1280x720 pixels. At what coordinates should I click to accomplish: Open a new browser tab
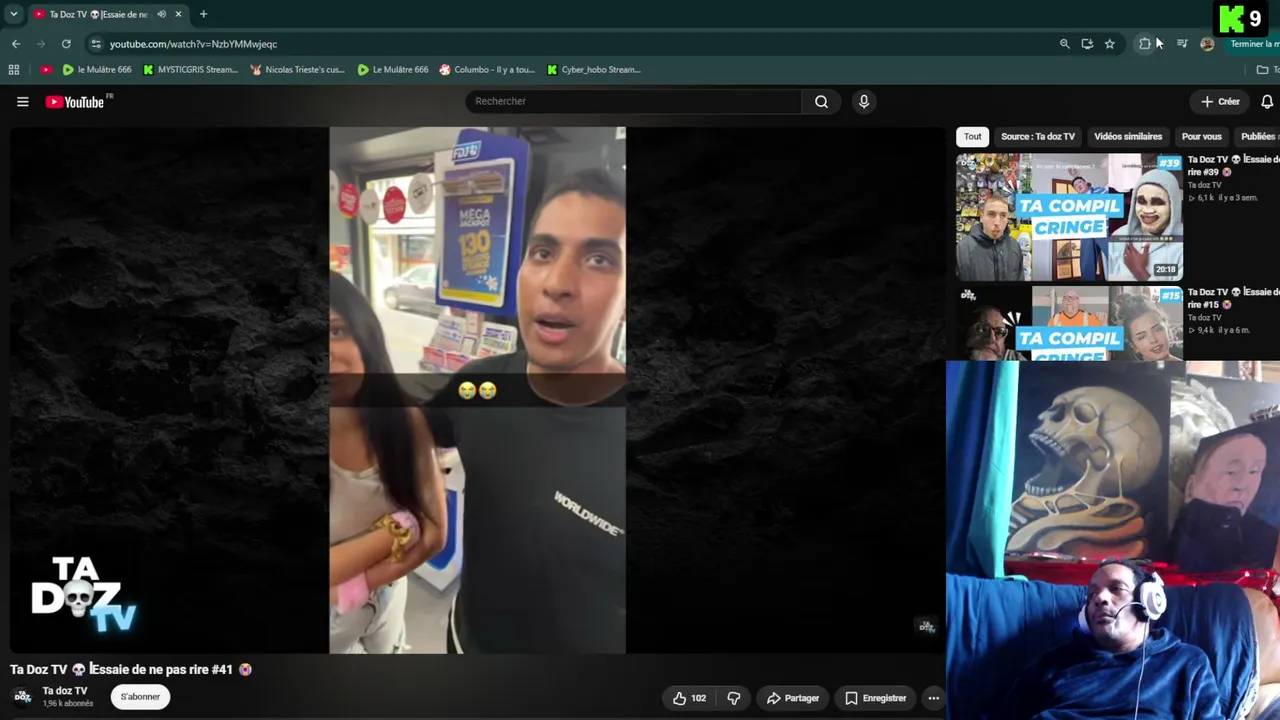[203, 14]
